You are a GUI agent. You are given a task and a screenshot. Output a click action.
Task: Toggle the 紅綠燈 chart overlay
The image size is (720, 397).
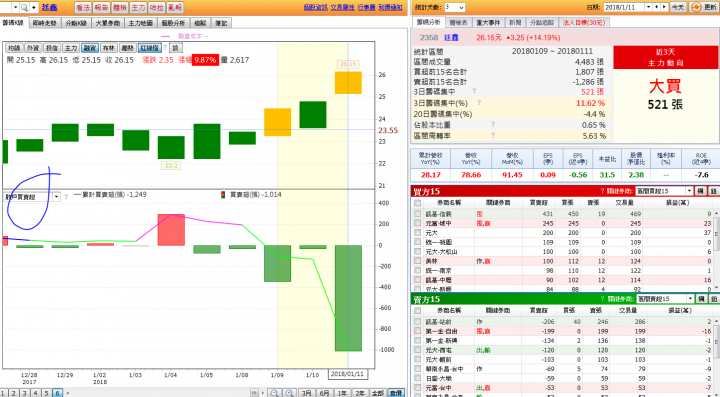click(x=150, y=48)
